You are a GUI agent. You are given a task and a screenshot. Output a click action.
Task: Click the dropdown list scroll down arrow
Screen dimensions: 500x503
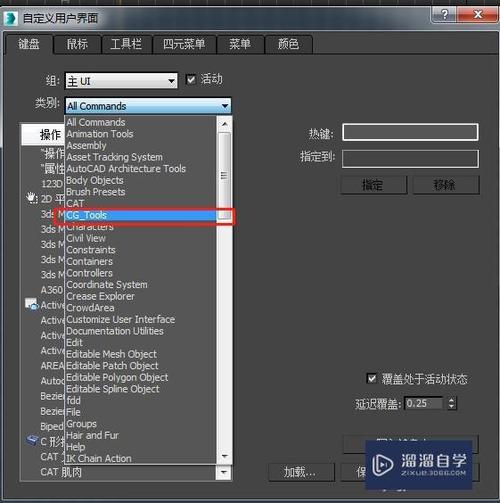click(224, 456)
